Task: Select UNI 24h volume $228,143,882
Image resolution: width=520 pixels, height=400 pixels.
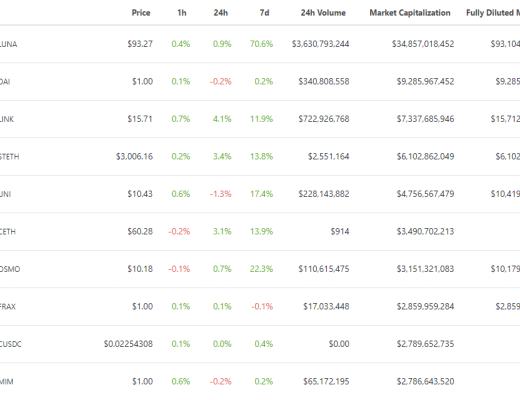Action: (324, 194)
